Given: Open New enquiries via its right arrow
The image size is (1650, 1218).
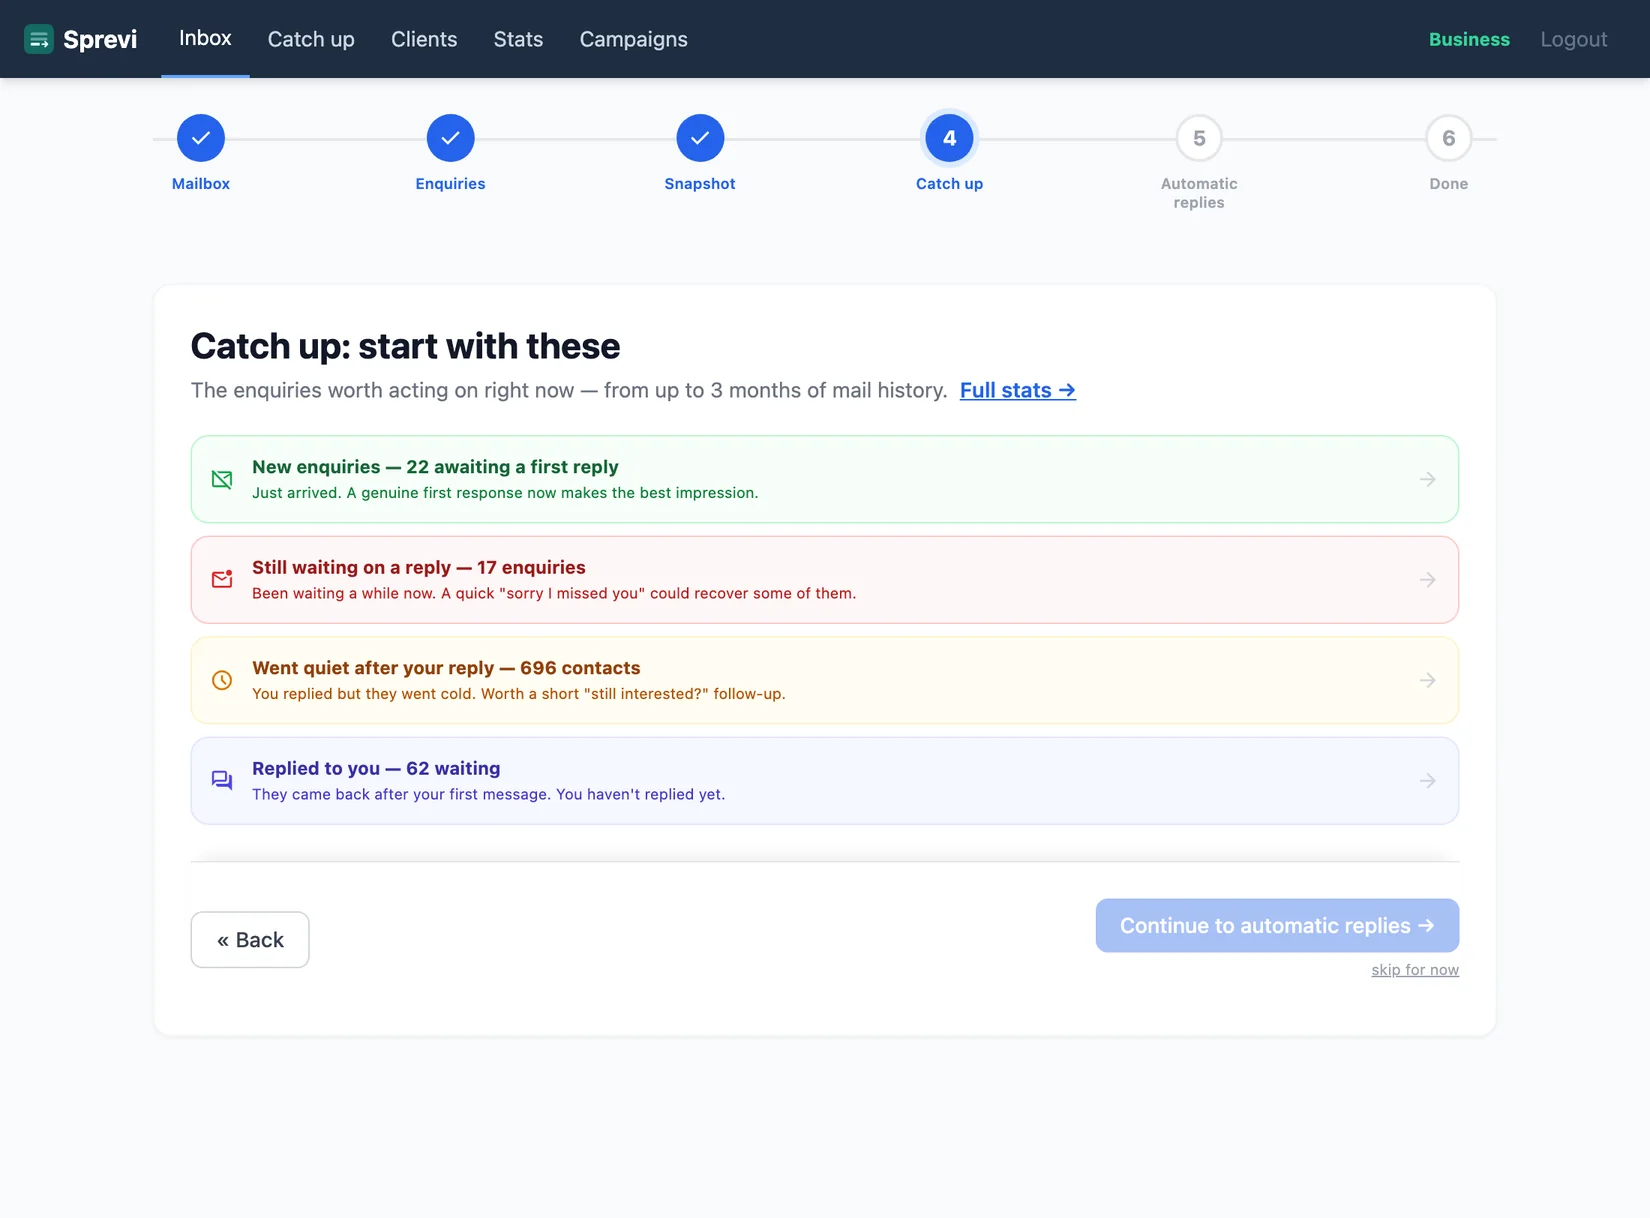Looking at the screenshot, I should click(x=1428, y=480).
